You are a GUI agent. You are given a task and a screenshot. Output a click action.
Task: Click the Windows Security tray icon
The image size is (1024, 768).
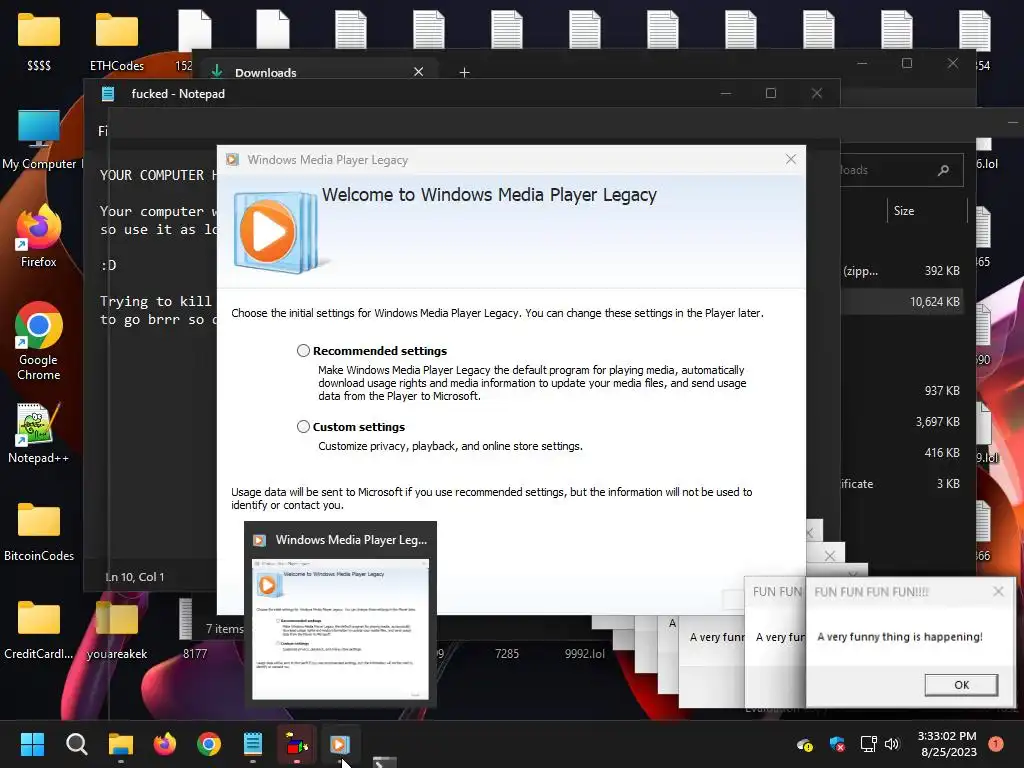pyautogui.click(x=837, y=744)
